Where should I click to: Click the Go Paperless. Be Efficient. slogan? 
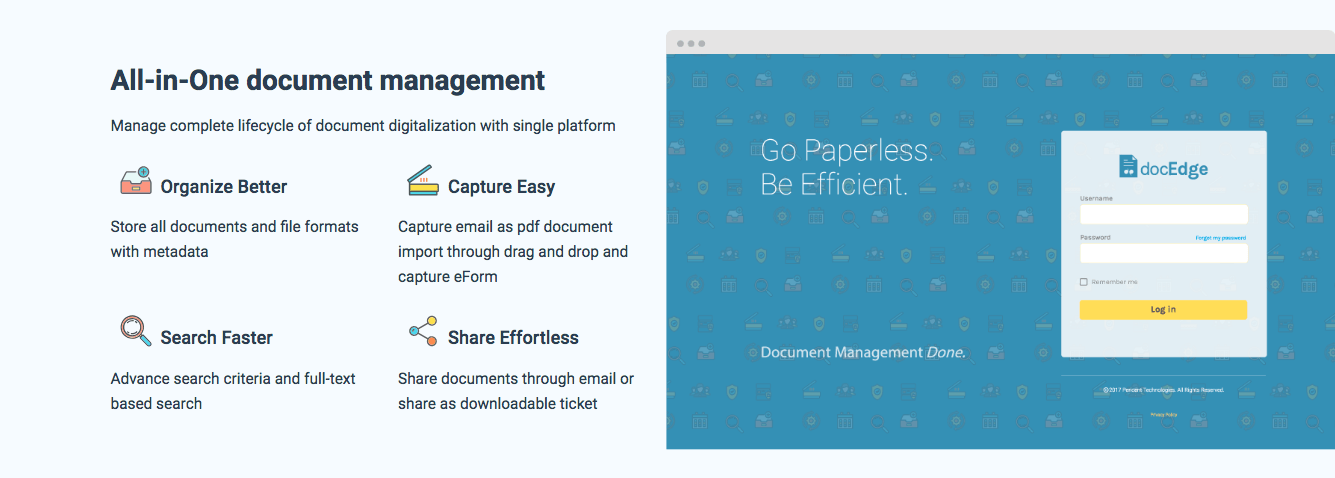pyautogui.click(x=846, y=167)
